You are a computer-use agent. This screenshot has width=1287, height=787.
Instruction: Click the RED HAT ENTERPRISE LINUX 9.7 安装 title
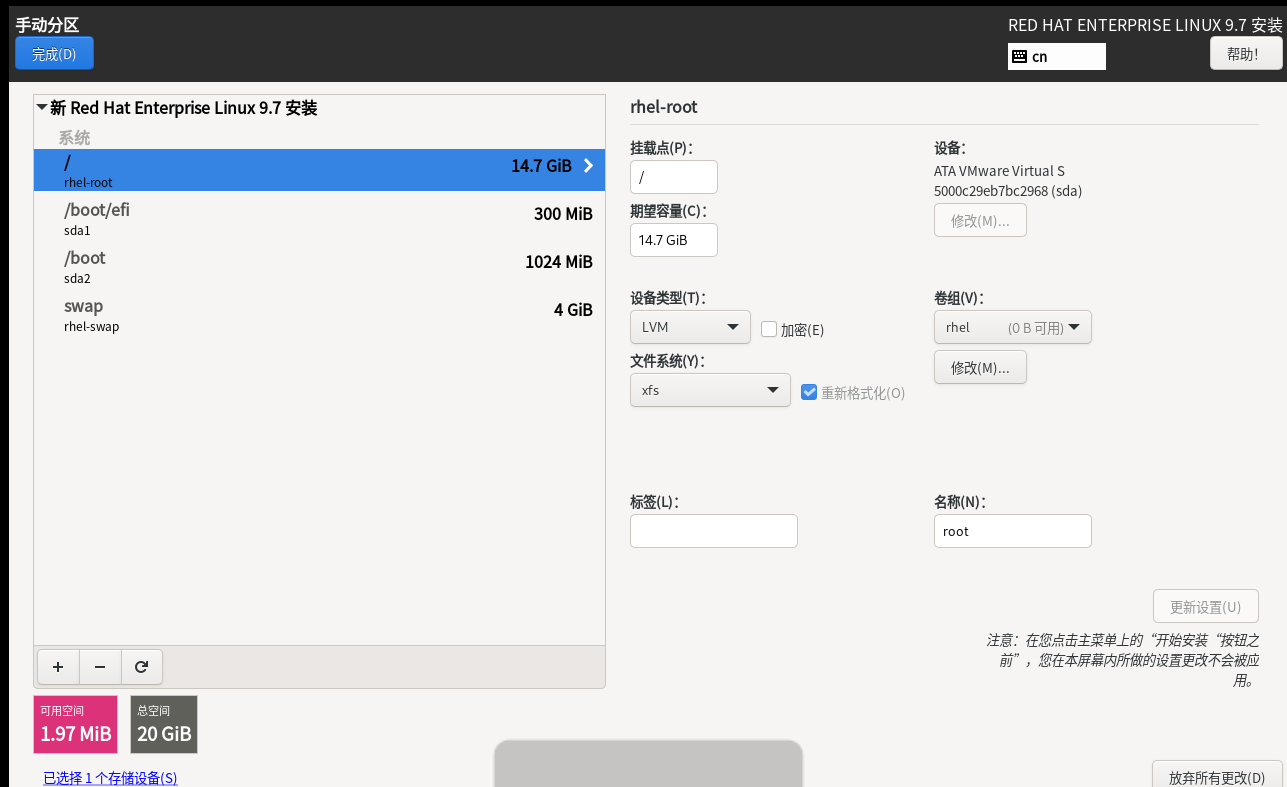[1144, 25]
